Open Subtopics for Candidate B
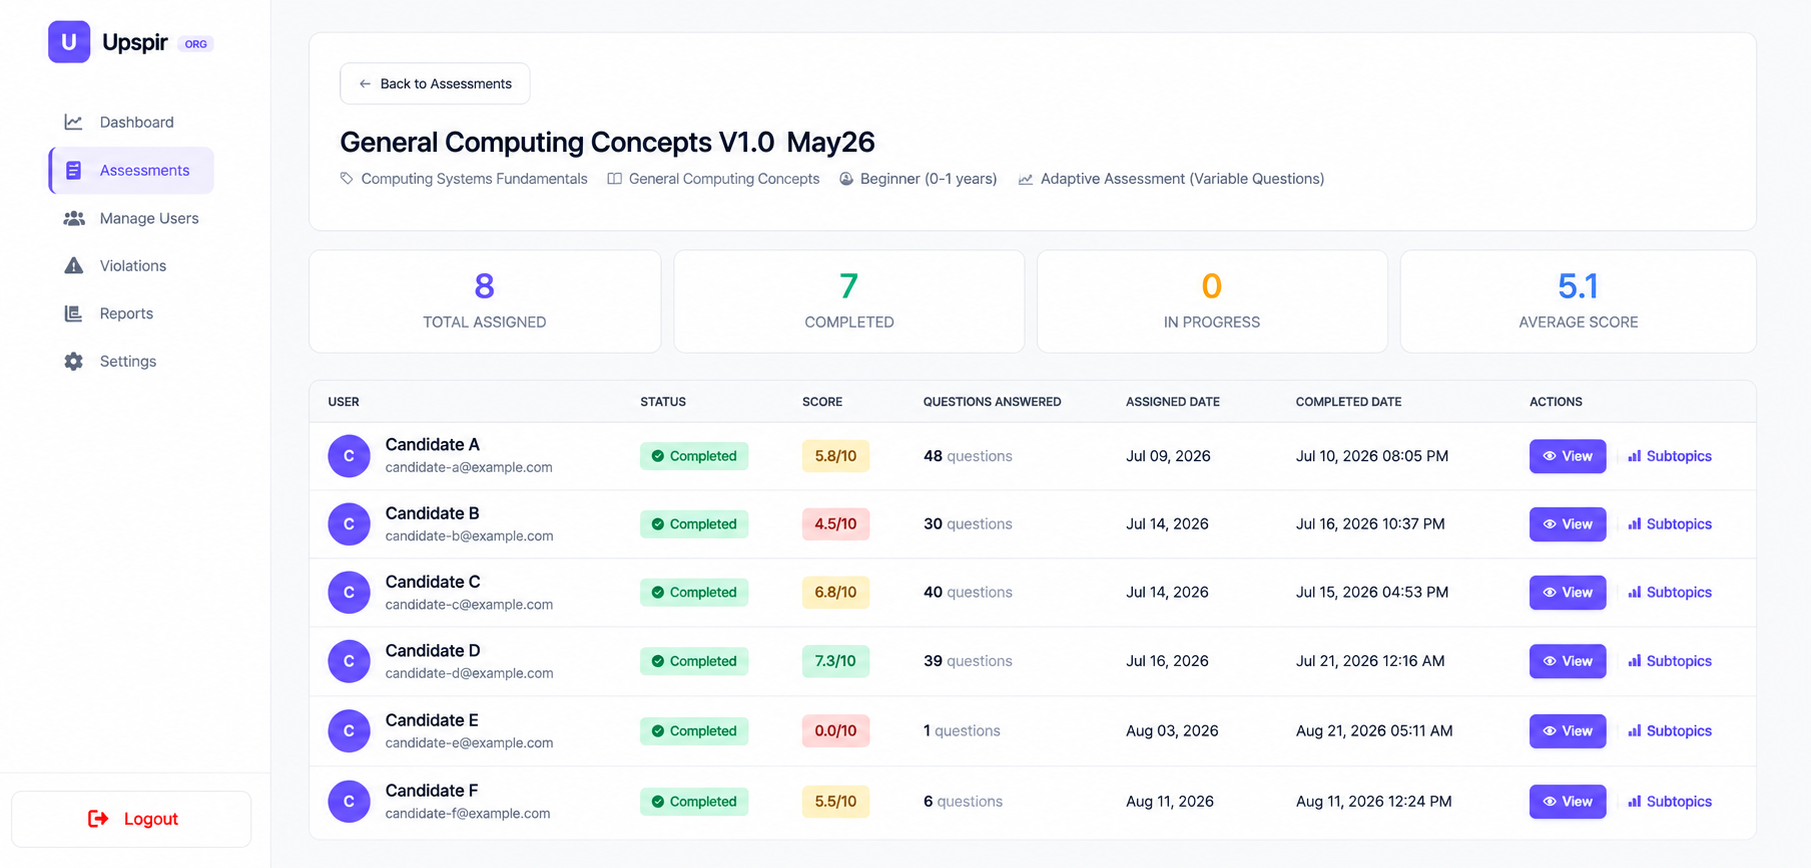The height and width of the screenshot is (868, 1811). (x=1669, y=524)
